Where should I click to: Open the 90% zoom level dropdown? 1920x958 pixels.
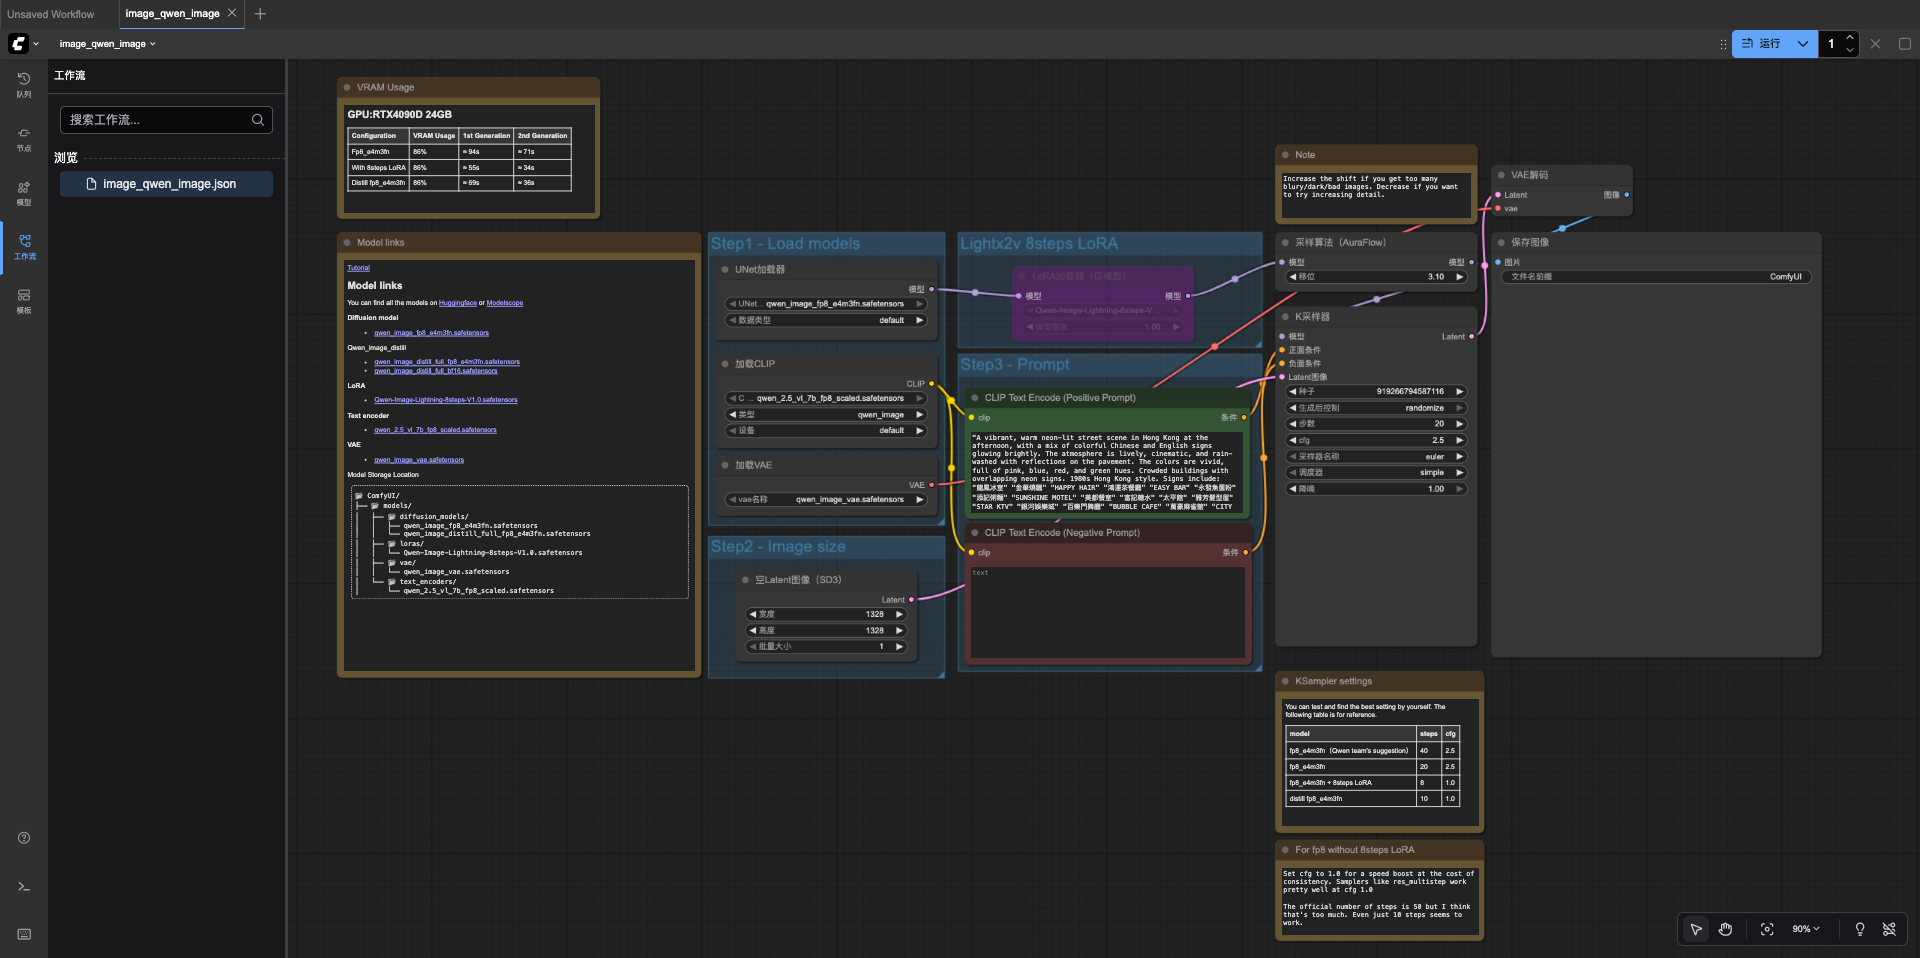pyautogui.click(x=1806, y=929)
